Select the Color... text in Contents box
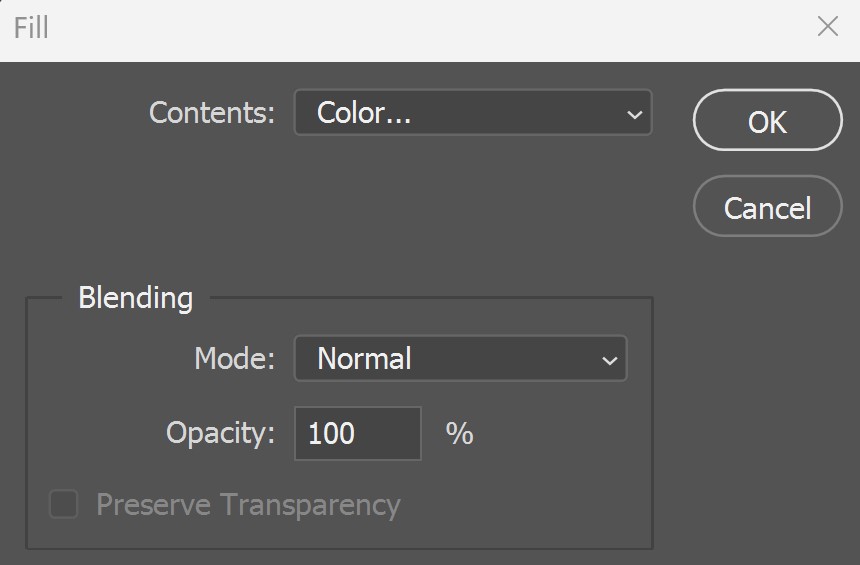Image resolution: width=860 pixels, height=565 pixels. (364, 112)
